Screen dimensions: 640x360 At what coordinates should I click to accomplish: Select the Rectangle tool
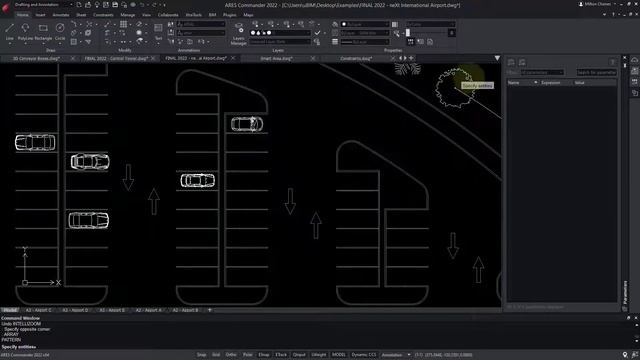pos(43,31)
